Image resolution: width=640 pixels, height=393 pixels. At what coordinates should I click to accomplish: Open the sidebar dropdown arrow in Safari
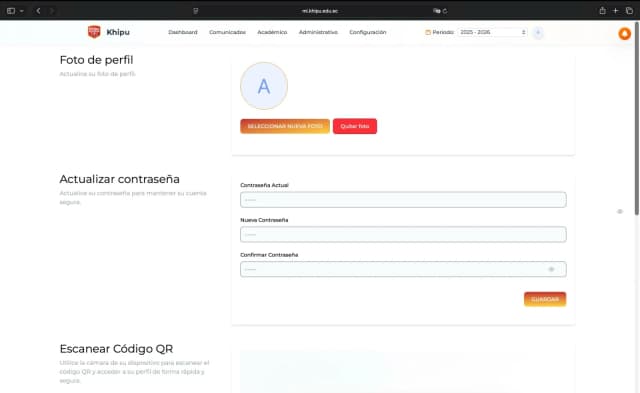[x=22, y=11]
